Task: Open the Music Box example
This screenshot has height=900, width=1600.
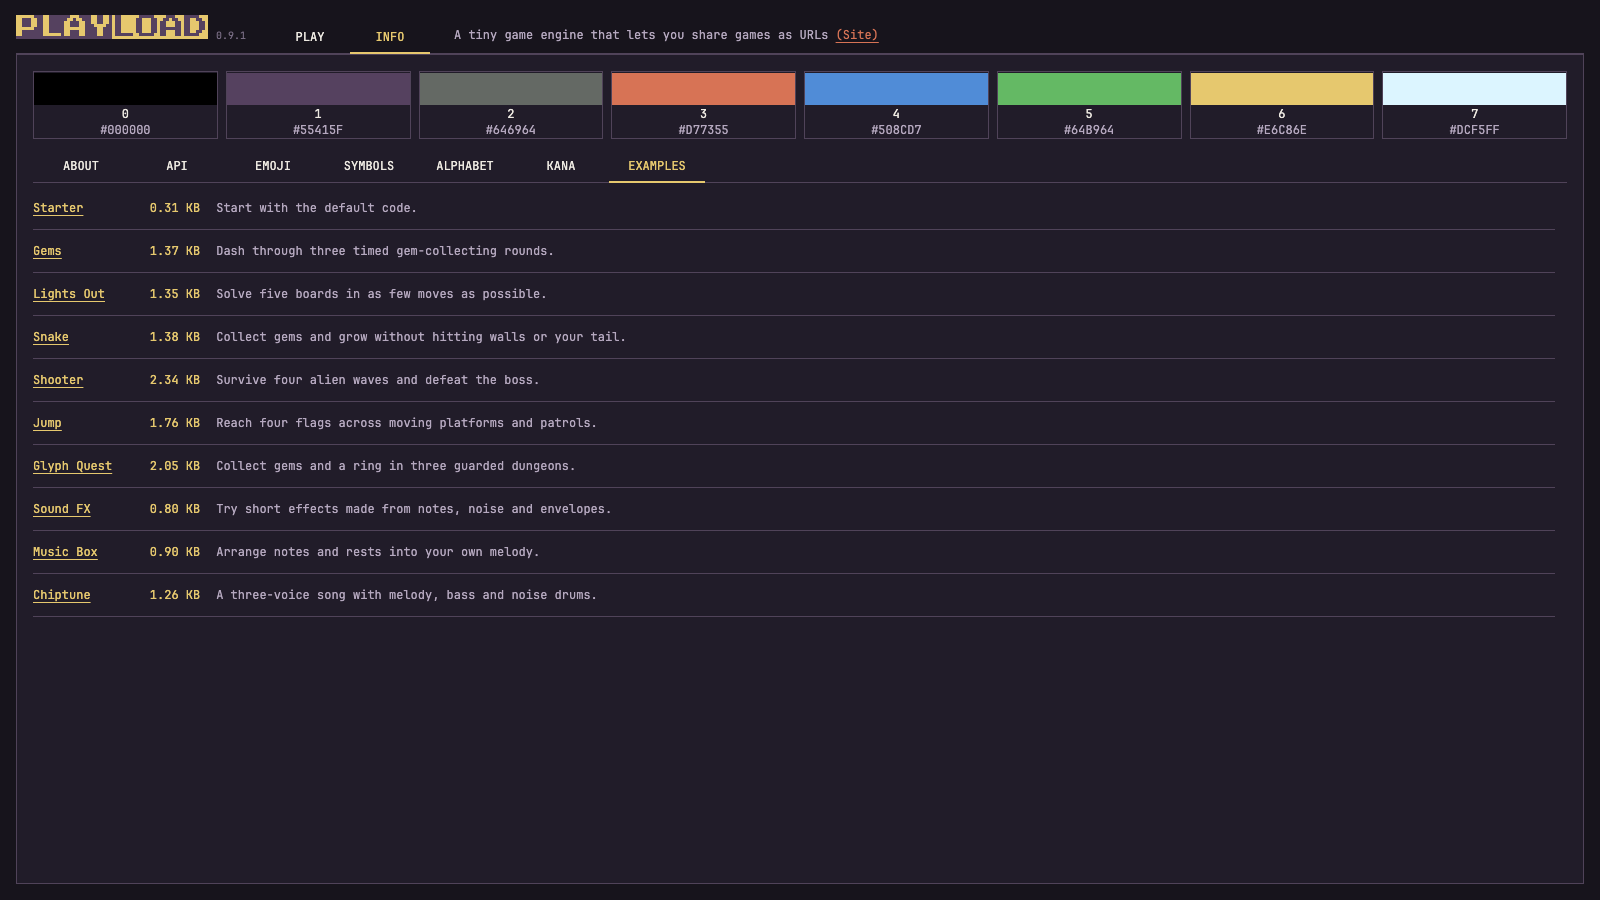Action: click(x=65, y=552)
